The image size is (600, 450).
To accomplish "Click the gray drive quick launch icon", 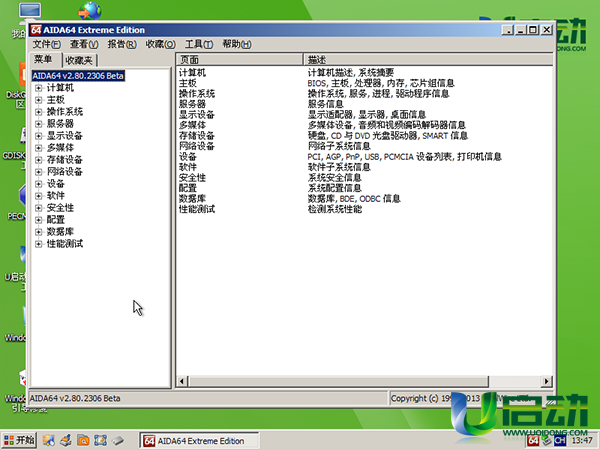I will click(x=117, y=440).
